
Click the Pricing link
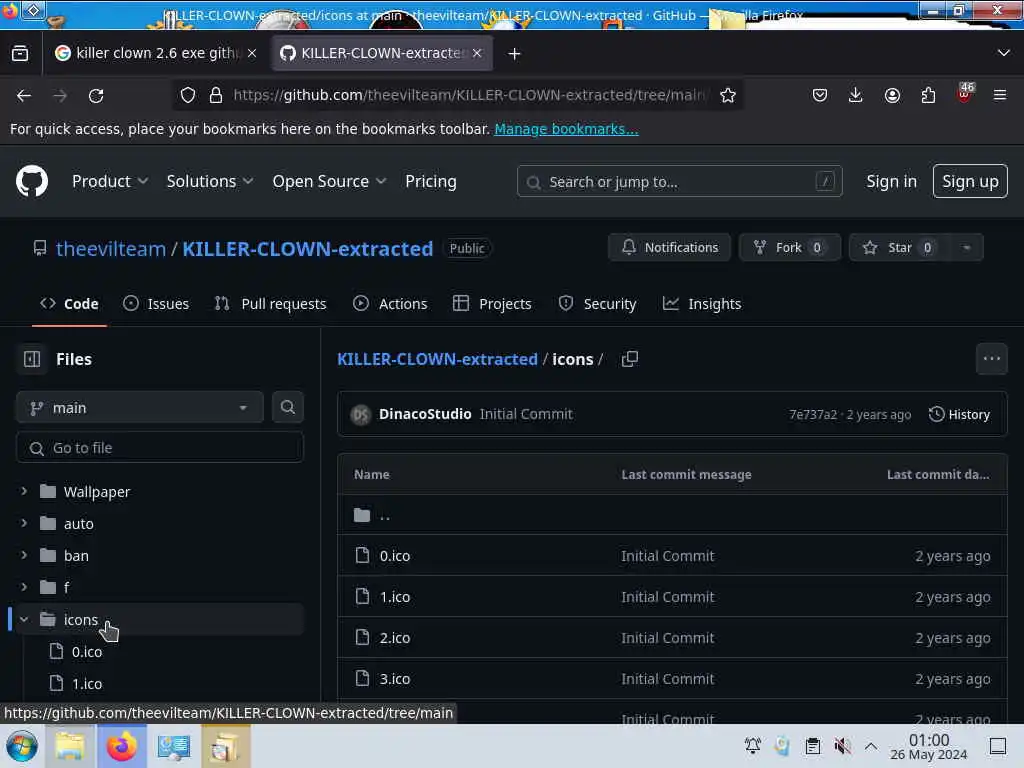point(430,182)
